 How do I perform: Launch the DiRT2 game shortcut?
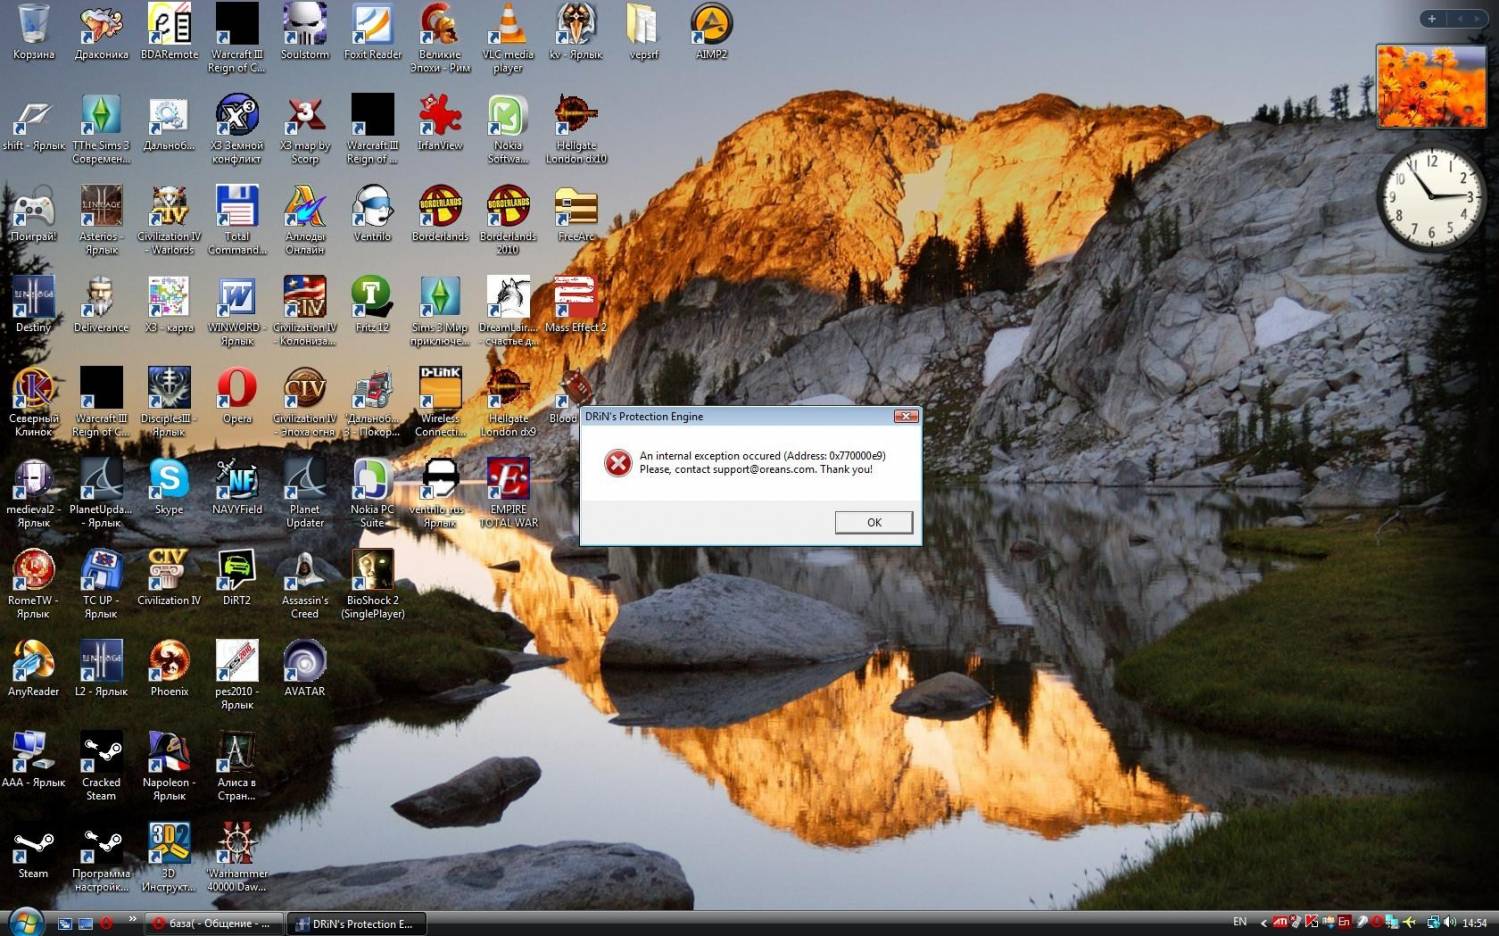point(237,571)
